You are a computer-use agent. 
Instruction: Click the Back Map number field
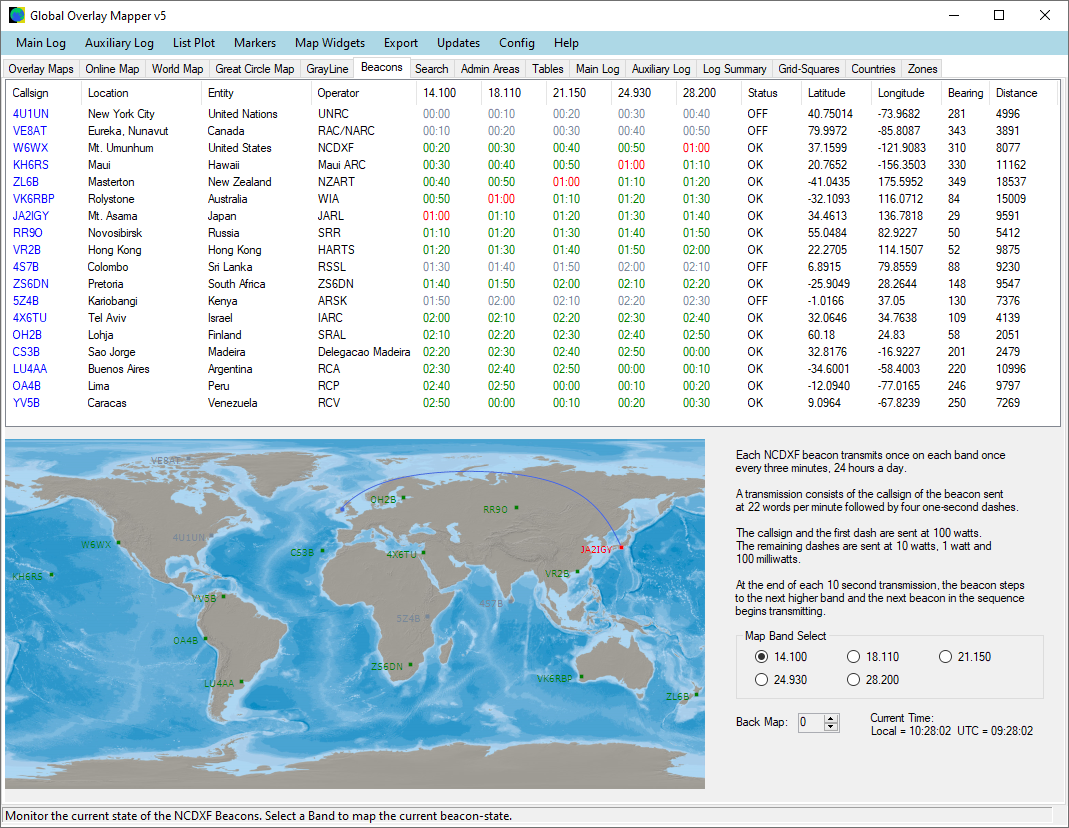(811, 722)
